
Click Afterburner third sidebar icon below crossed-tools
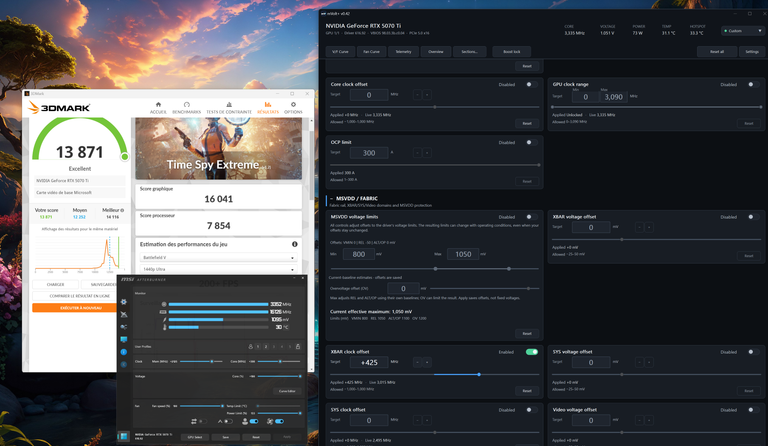[x=123, y=327]
